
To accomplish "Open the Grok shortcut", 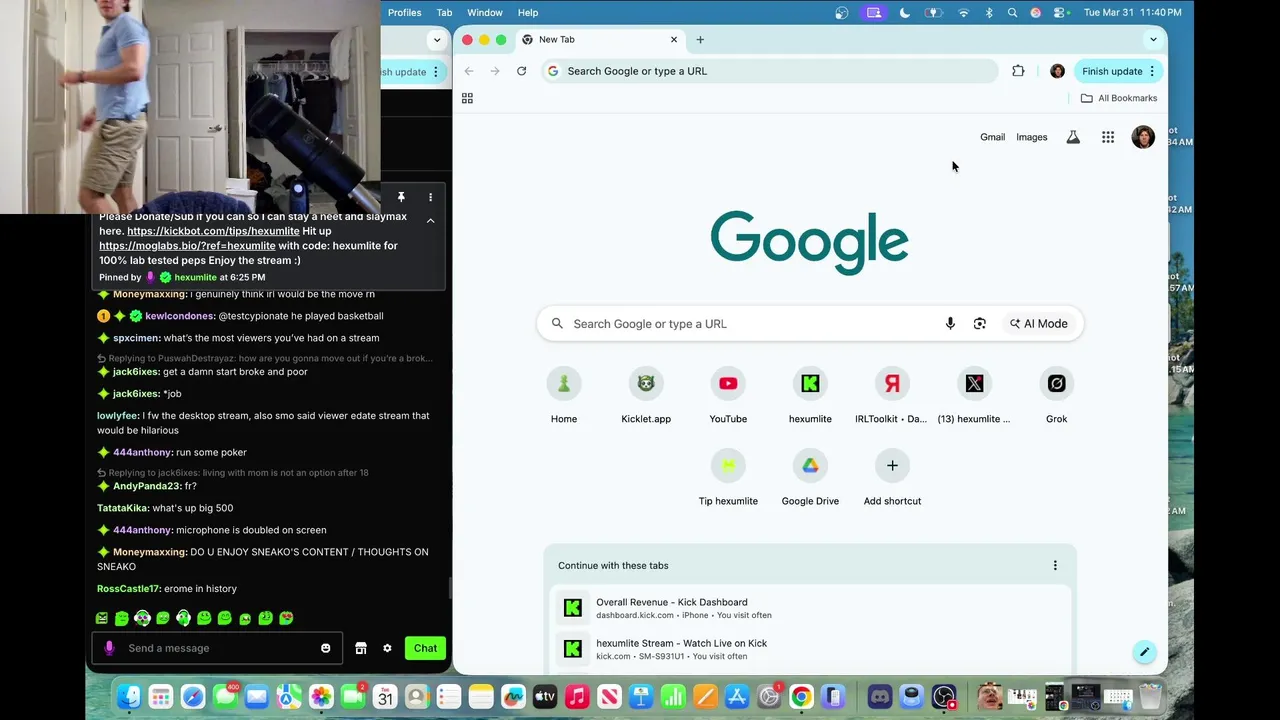I will pos(1056,396).
